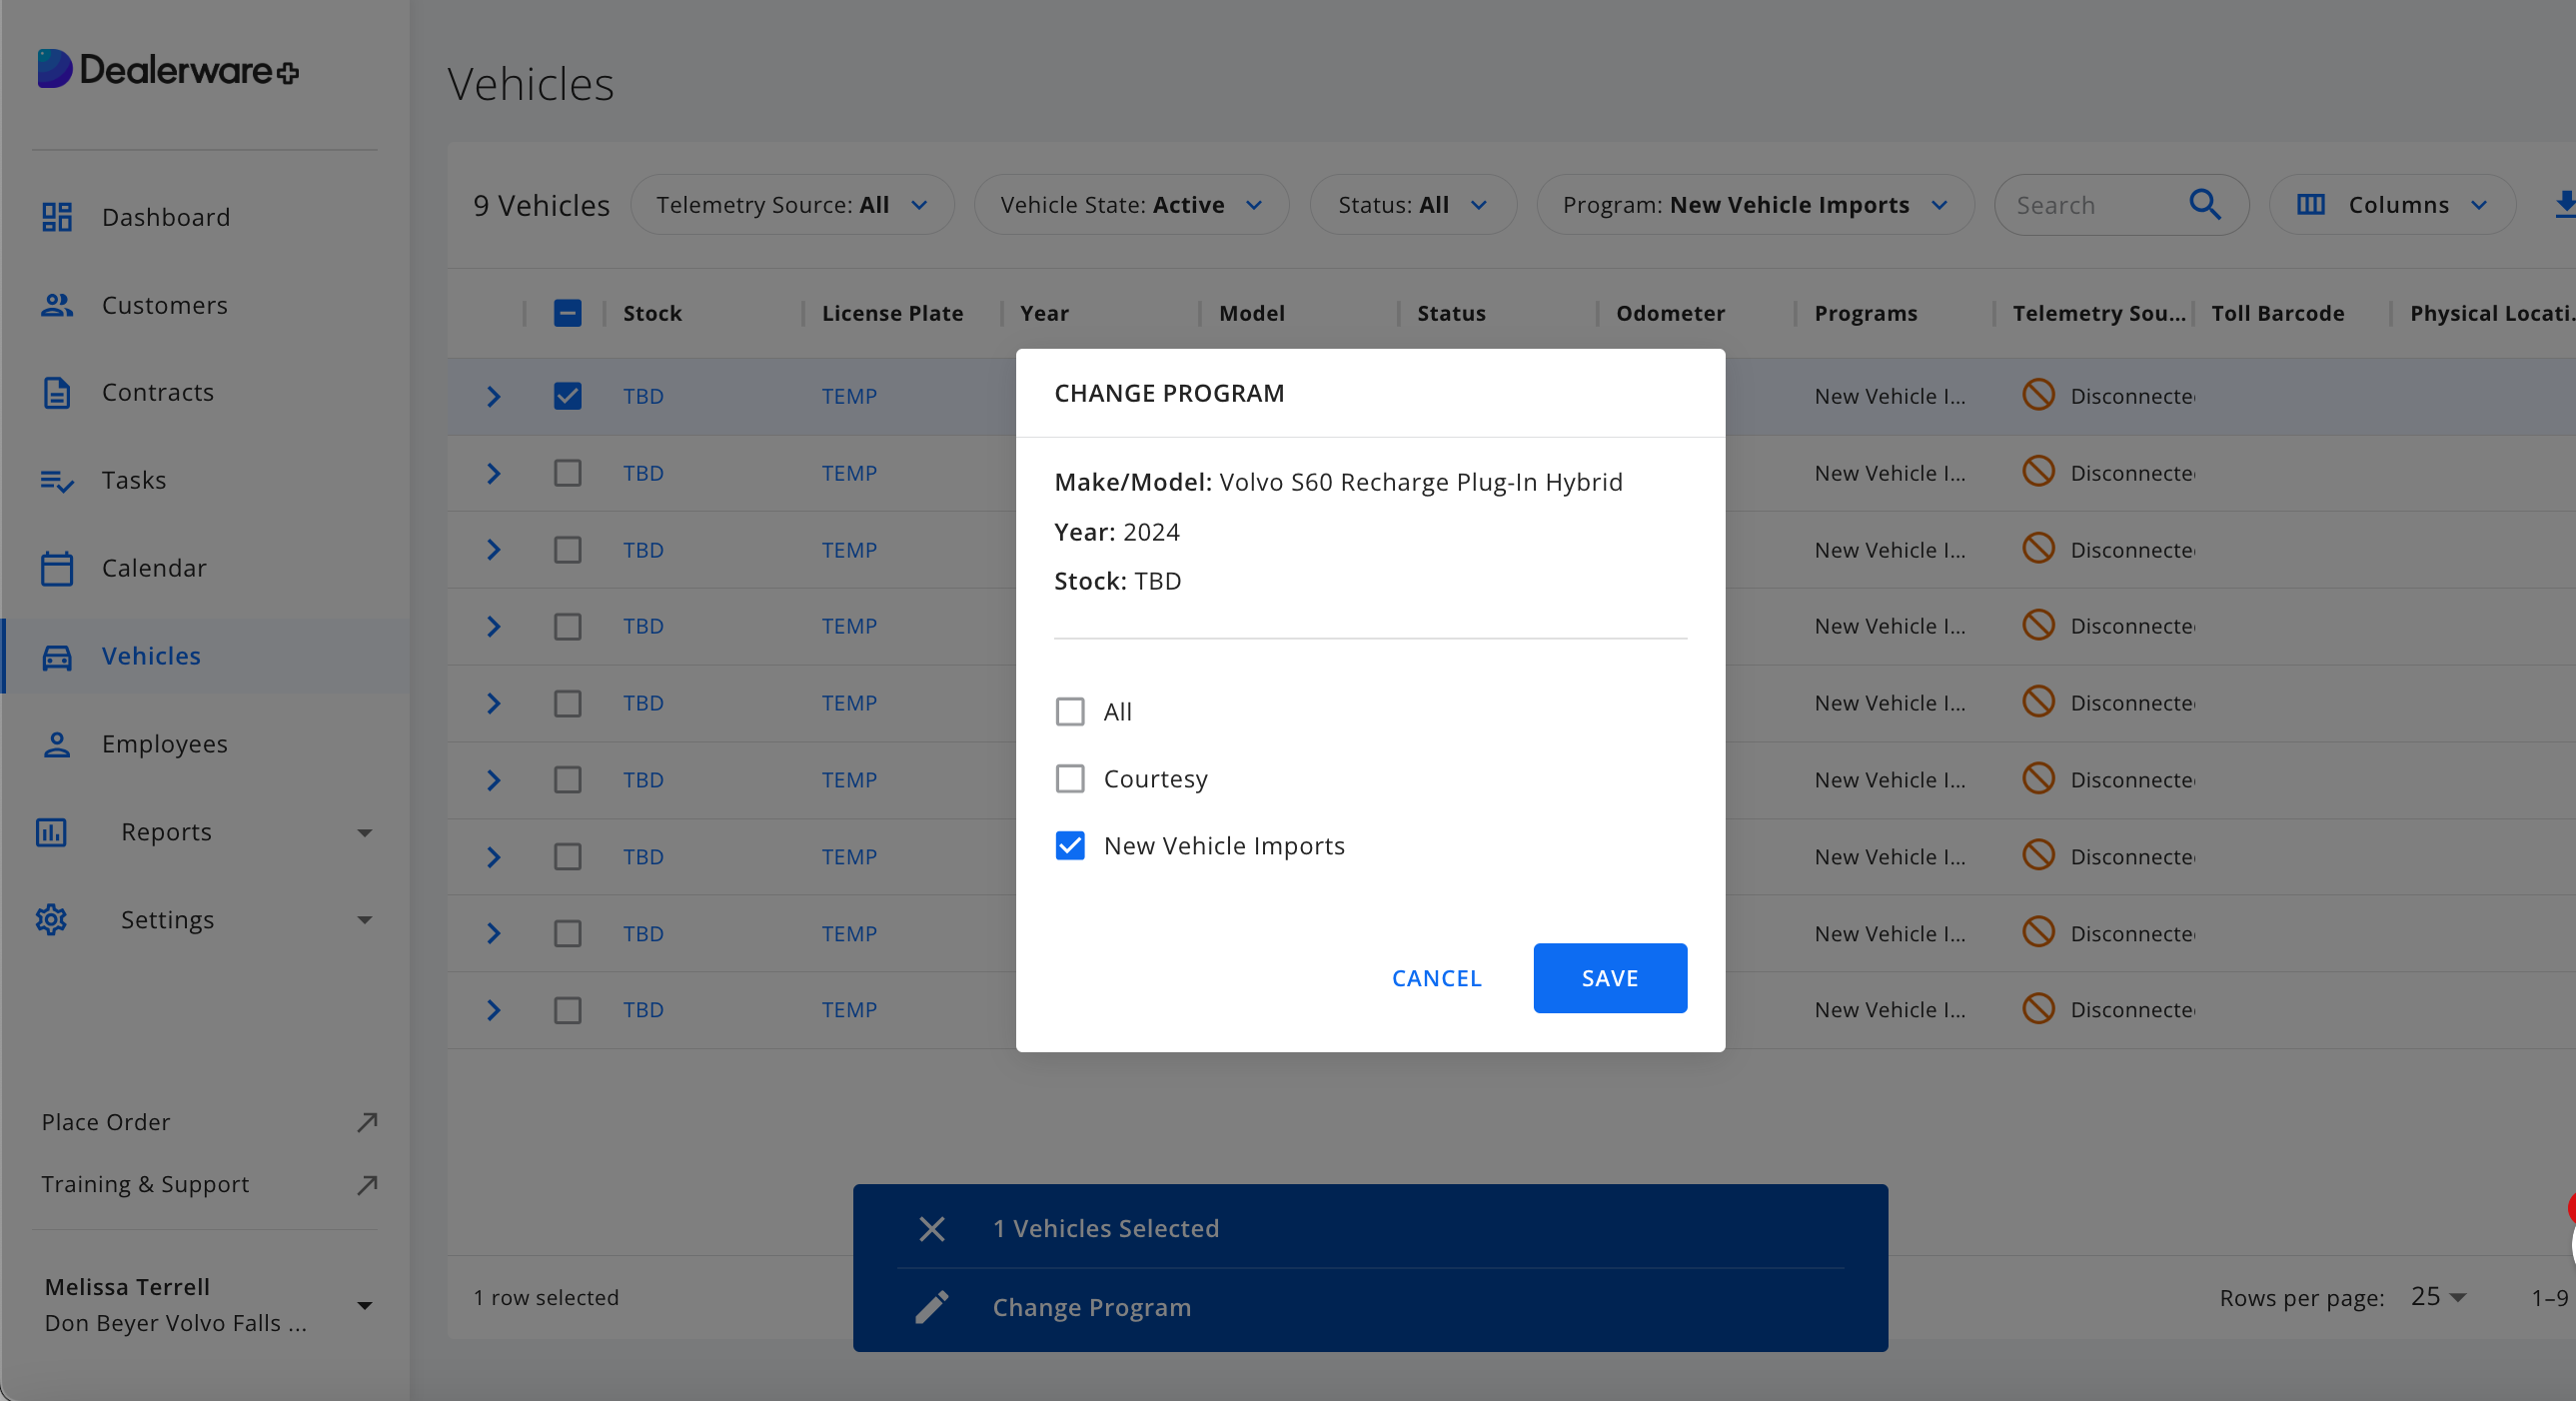Click the Disconnected telemetry icon in the last row
Viewport: 2576px width, 1401px height.
point(2038,1008)
